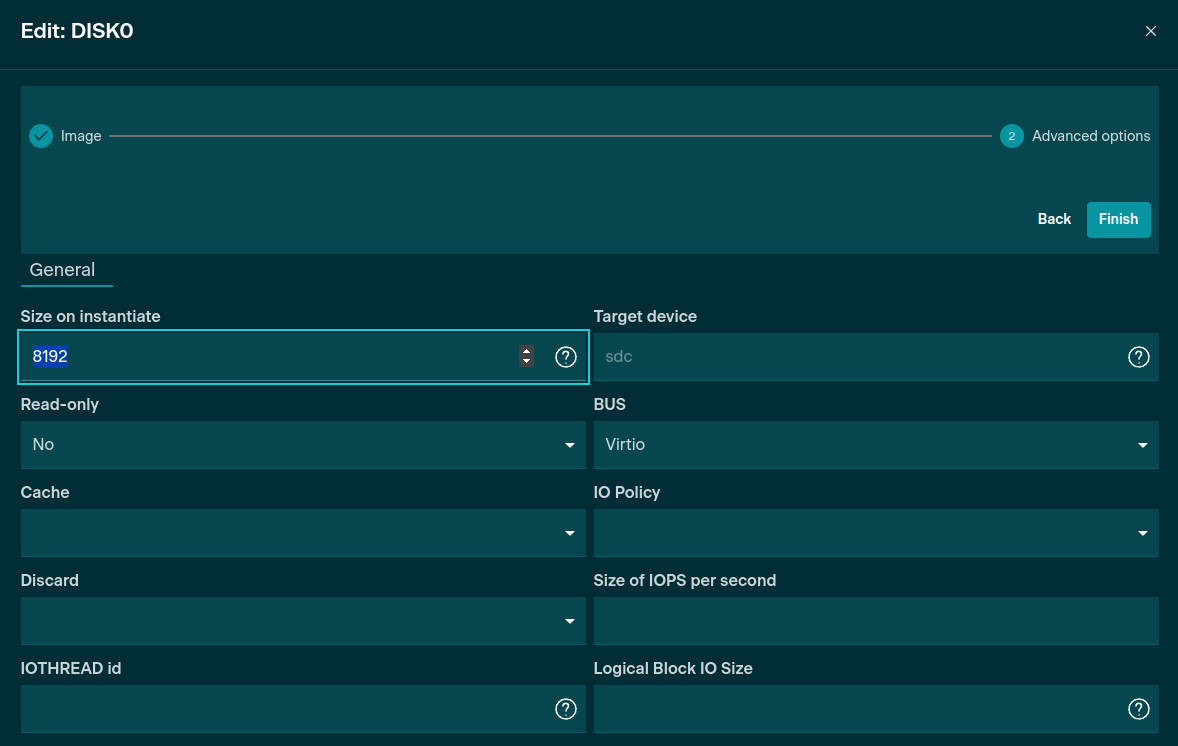Open the Cache dropdown

click(302, 533)
